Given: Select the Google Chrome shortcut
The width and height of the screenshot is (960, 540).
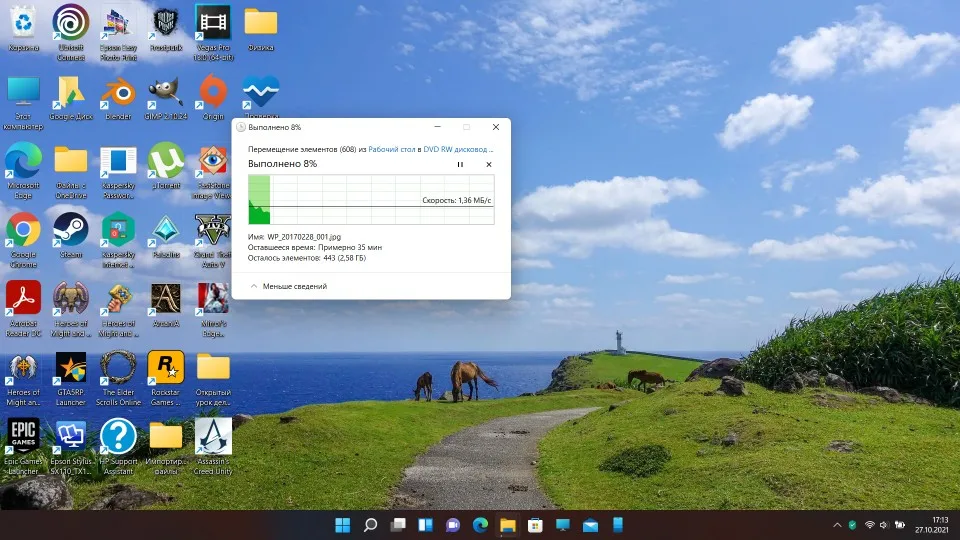Looking at the screenshot, I should (x=23, y=240).
